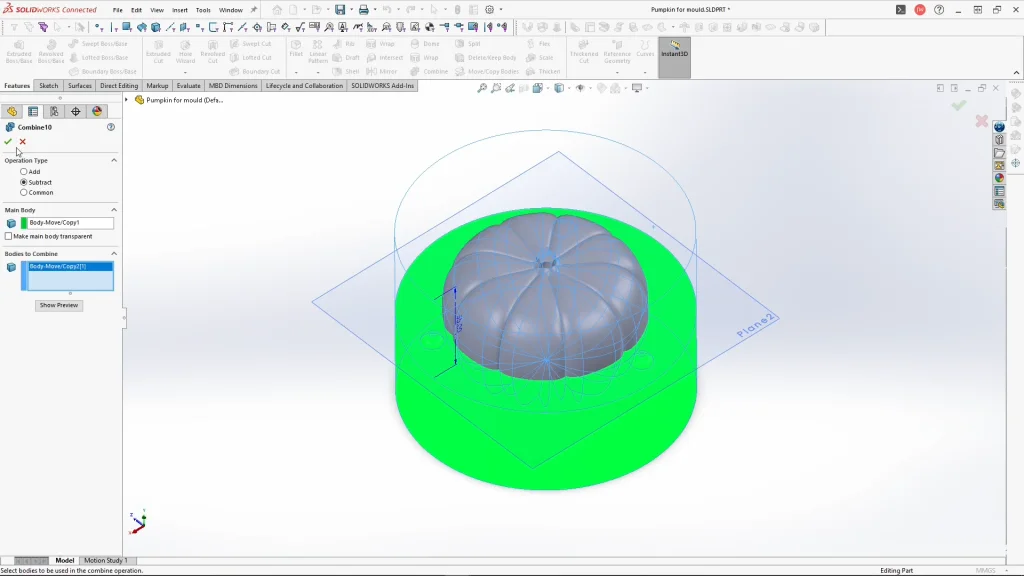Screen dimensions: 1024x576
Task: Click the Zoom to Fit magnifier icon
Action: [482, 88]
